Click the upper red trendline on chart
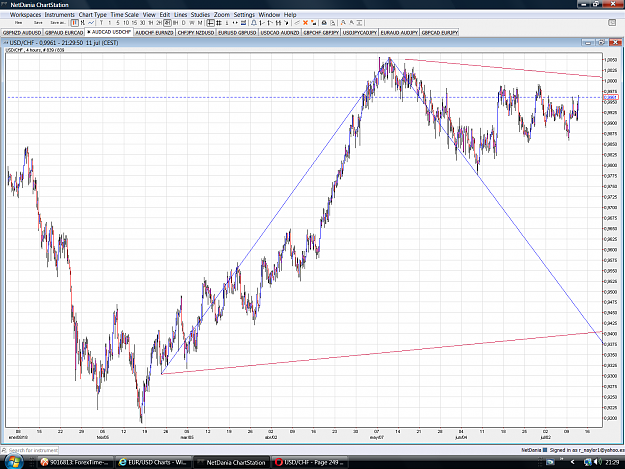Image resolution: width=625 pixels, height=469 pixels. coord(503,68)
